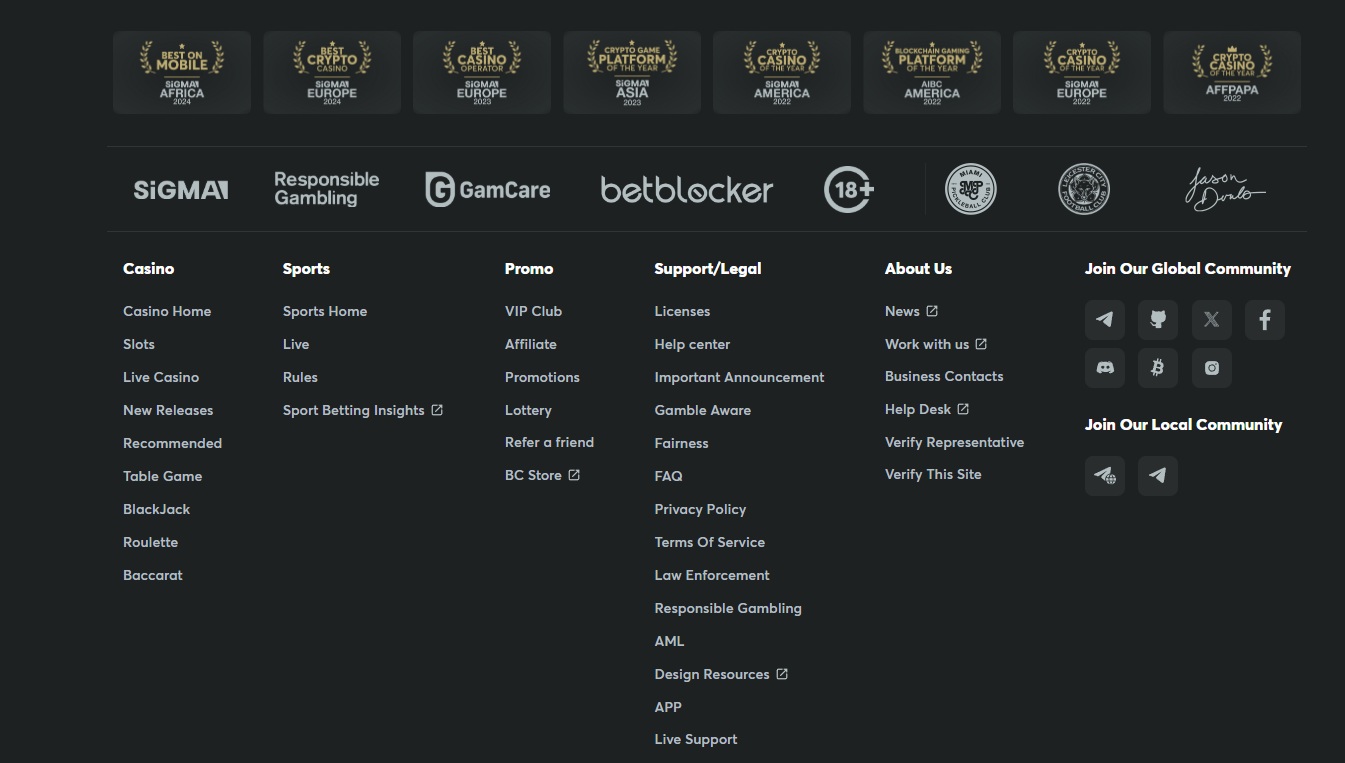
Task: Open the Licenses link
Action: click(682, 311)
